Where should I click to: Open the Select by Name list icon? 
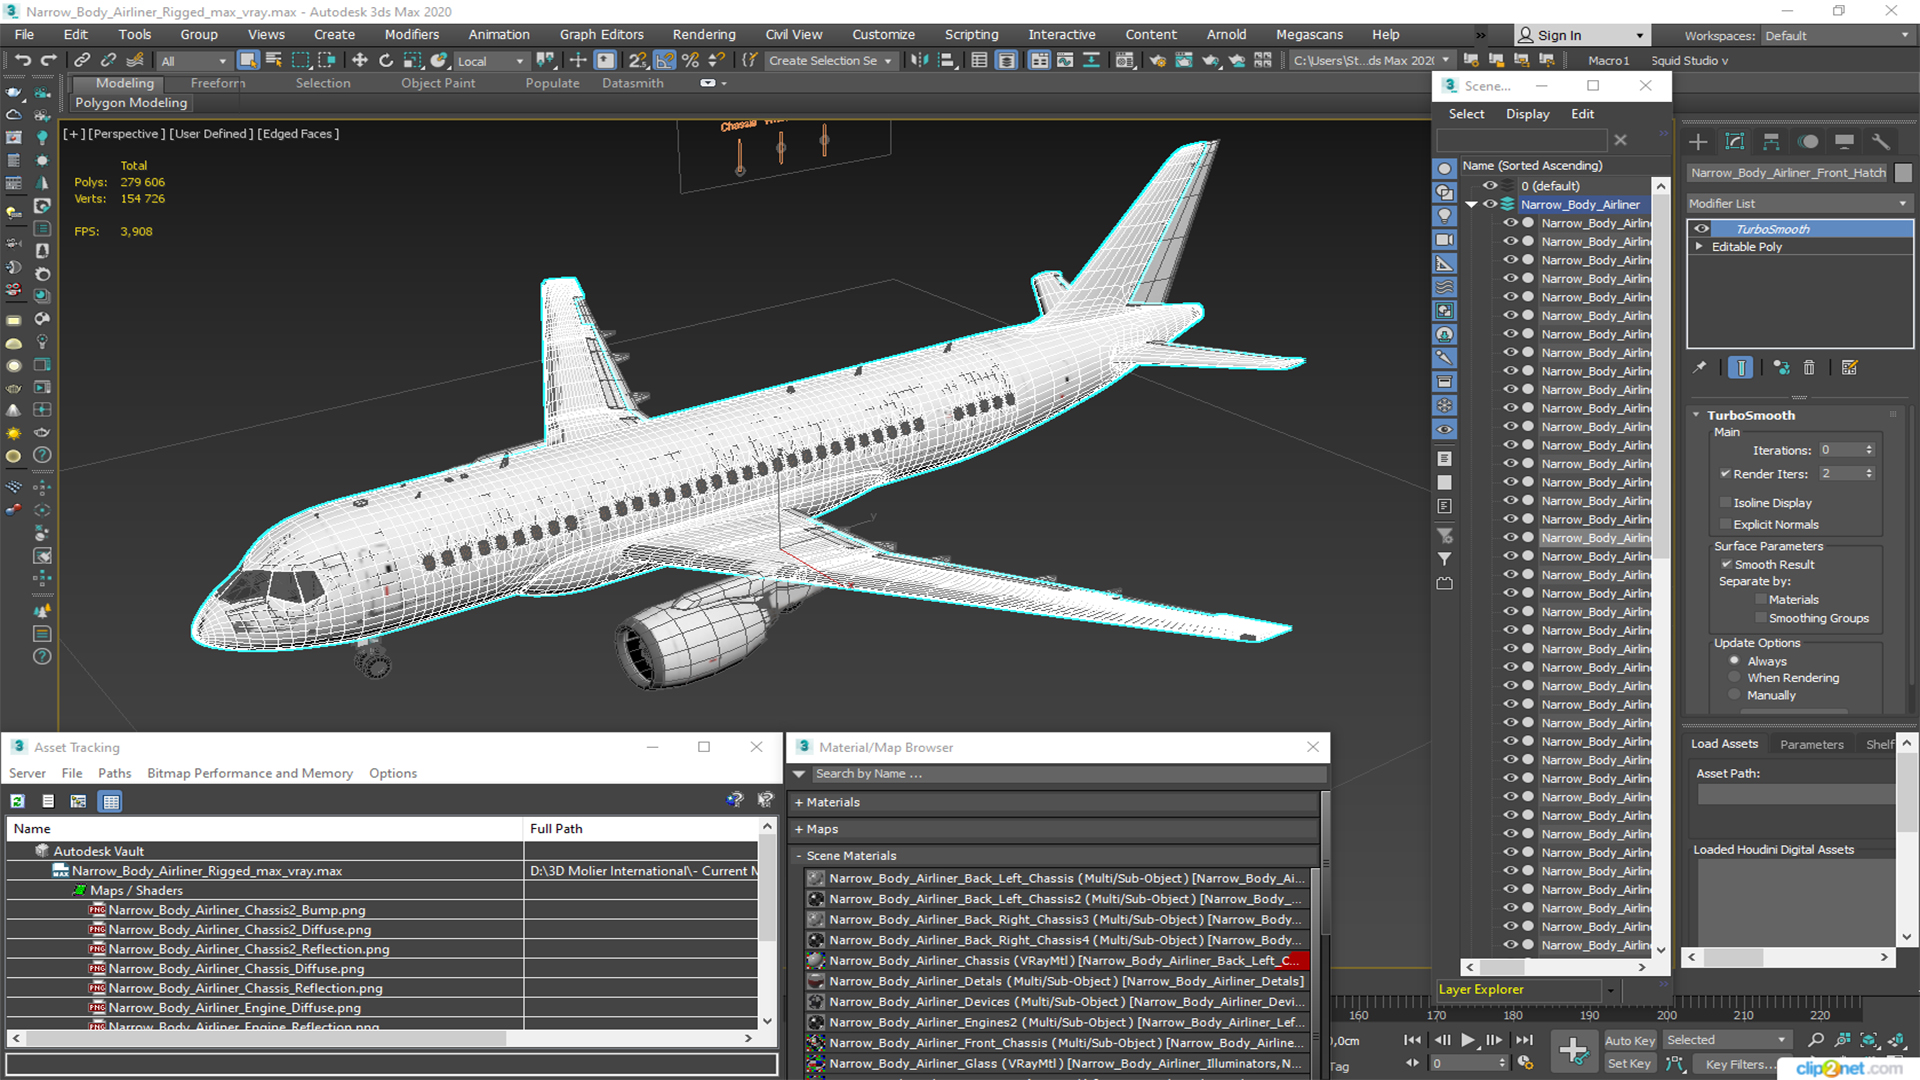coord(274,60)
